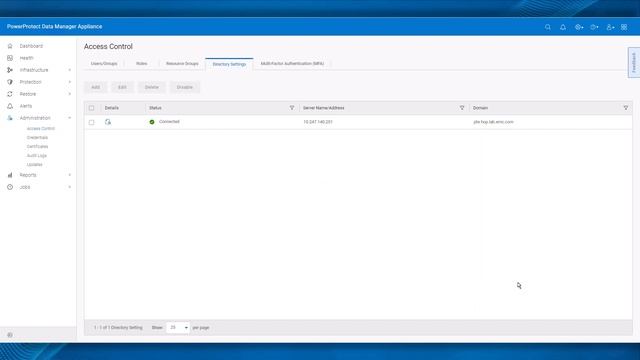
Task: Click PowerProtect Data Manager Appliance title
Action: (54, 27)
